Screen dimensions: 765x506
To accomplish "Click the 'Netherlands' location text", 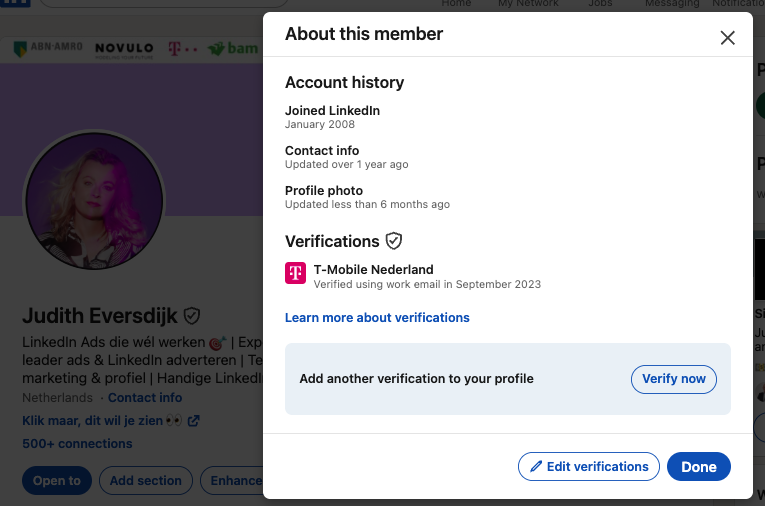I will click(57, 398).
